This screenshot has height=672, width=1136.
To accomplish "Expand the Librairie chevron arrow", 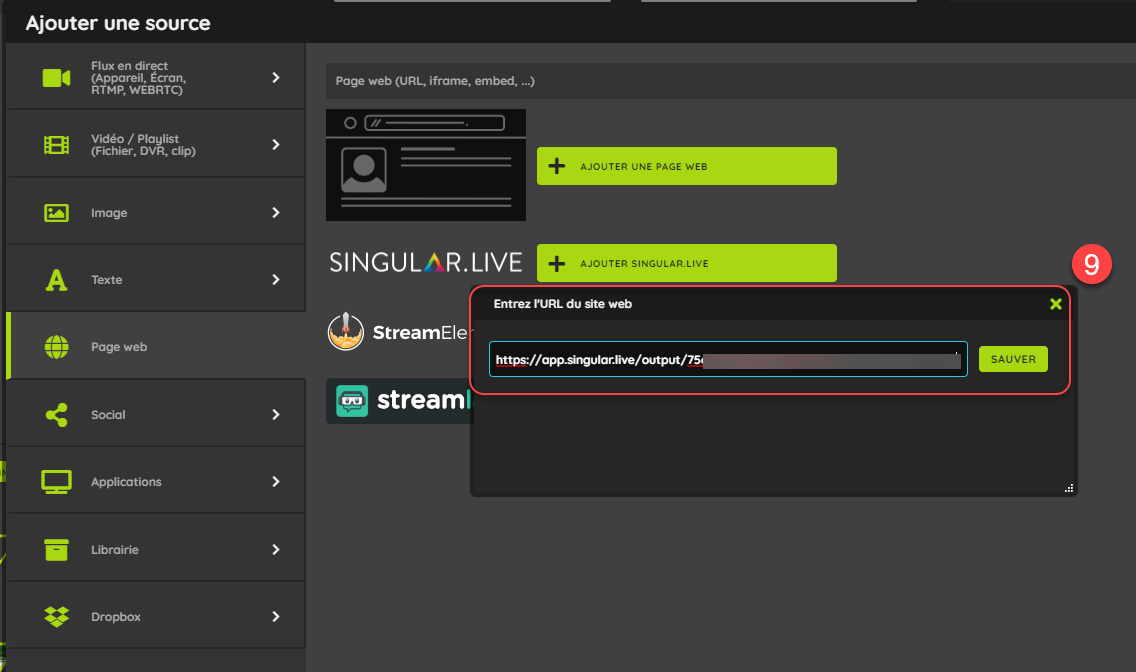I will [x=276, y=550].
